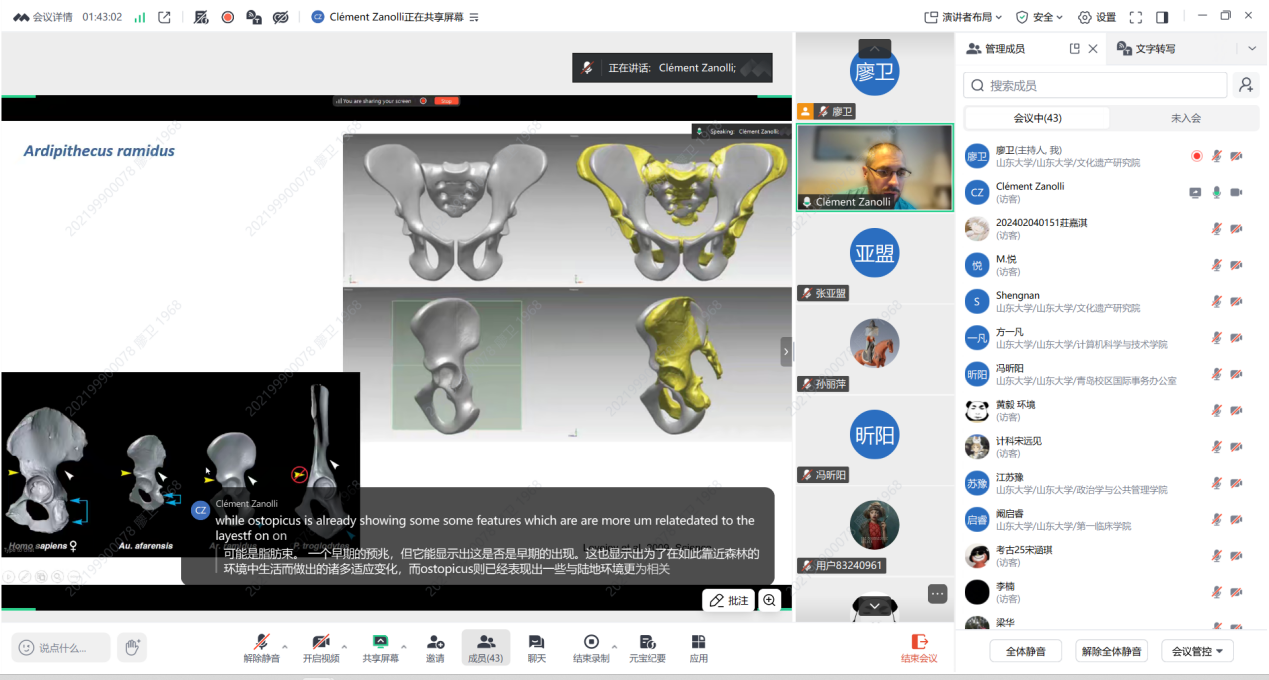Click the 批注 annotate button
The image size is (1269, 680).
(x=729, y=600)
